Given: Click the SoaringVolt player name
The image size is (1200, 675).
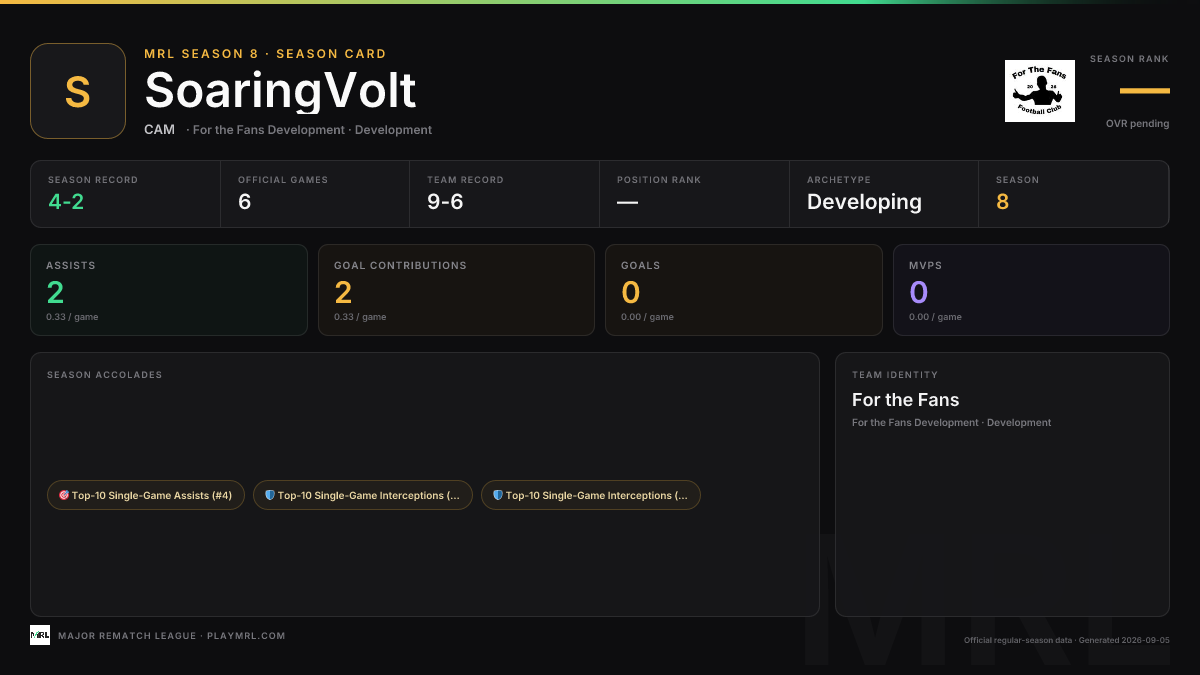Looking at the screenshot, I should point(280,91).
